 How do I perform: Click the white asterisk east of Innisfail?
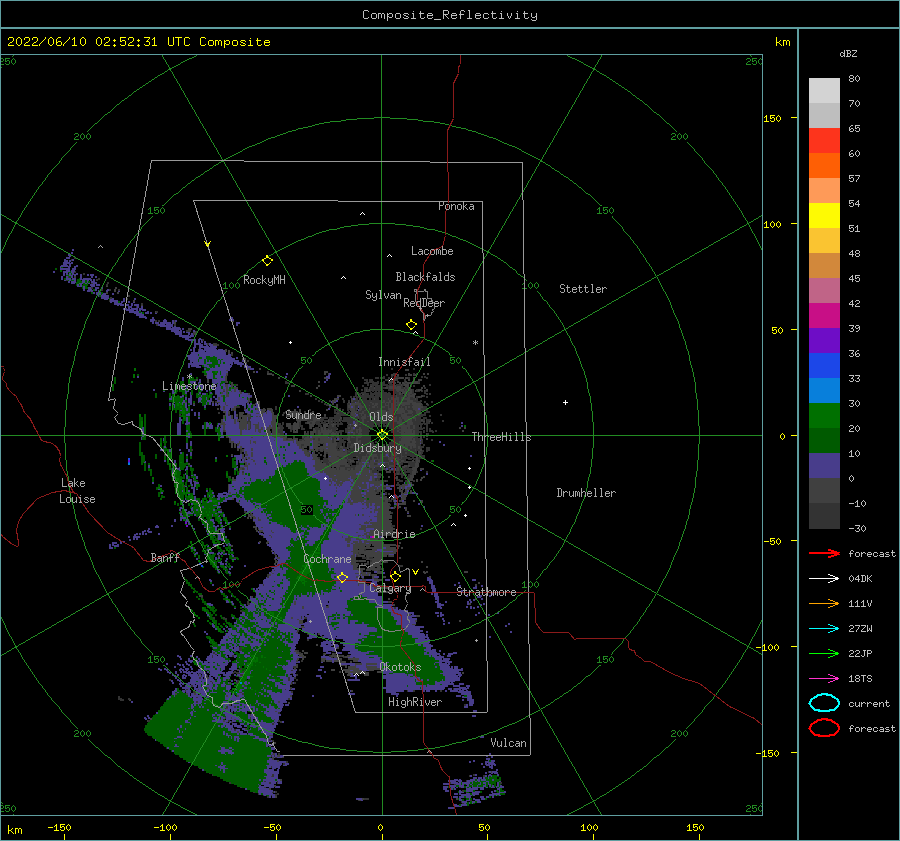[475, 343]
